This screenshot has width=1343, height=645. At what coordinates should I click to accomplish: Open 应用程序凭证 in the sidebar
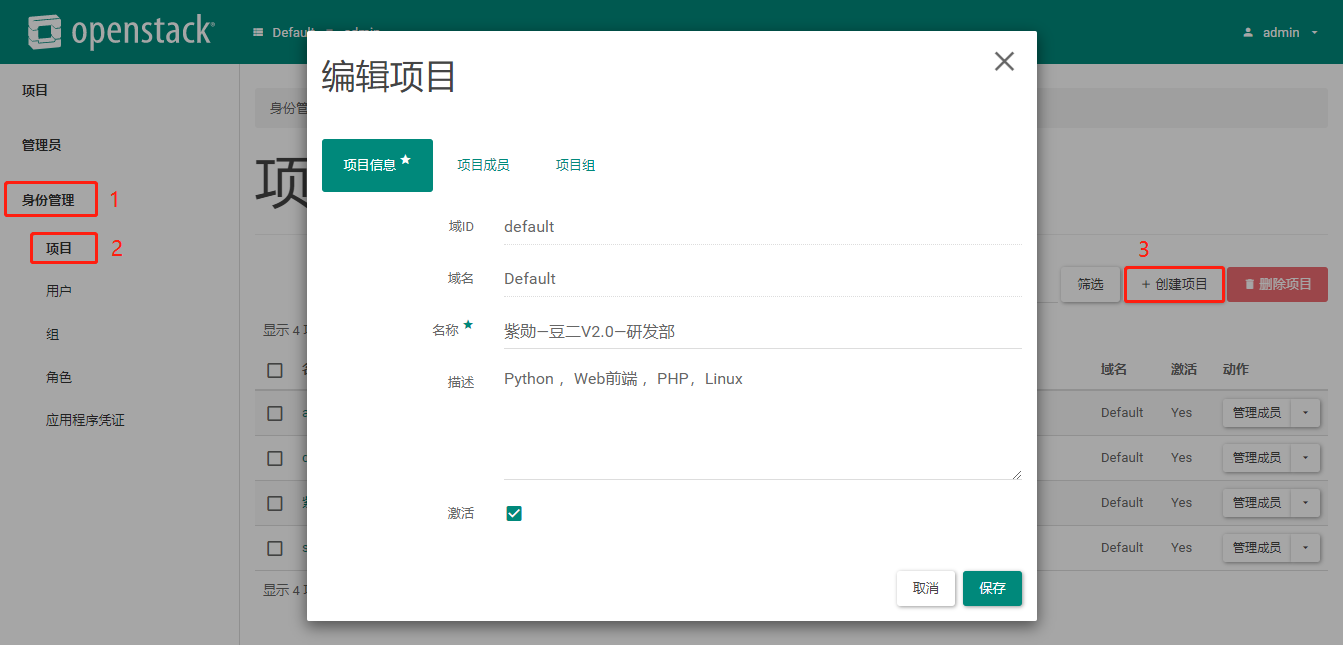click(85, 420)
